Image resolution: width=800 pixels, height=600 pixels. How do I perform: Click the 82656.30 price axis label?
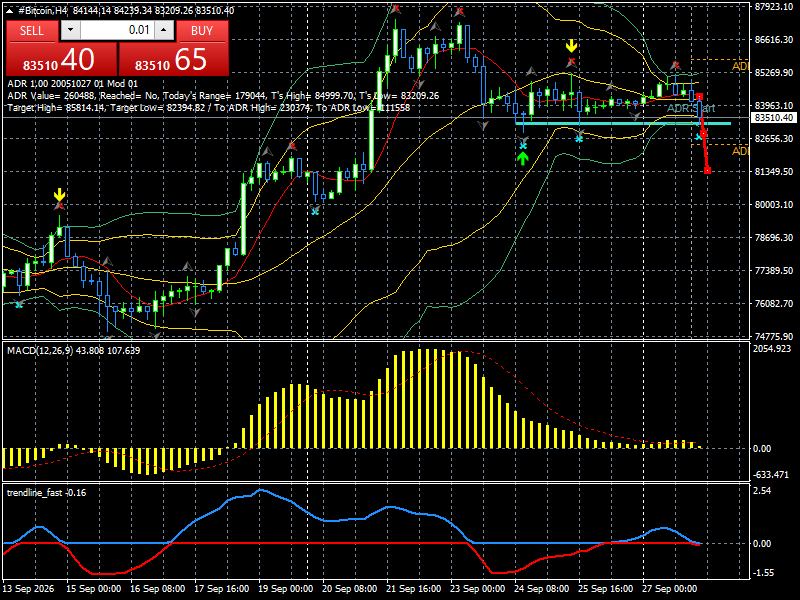pyautogui.click(x=773, y=138)
